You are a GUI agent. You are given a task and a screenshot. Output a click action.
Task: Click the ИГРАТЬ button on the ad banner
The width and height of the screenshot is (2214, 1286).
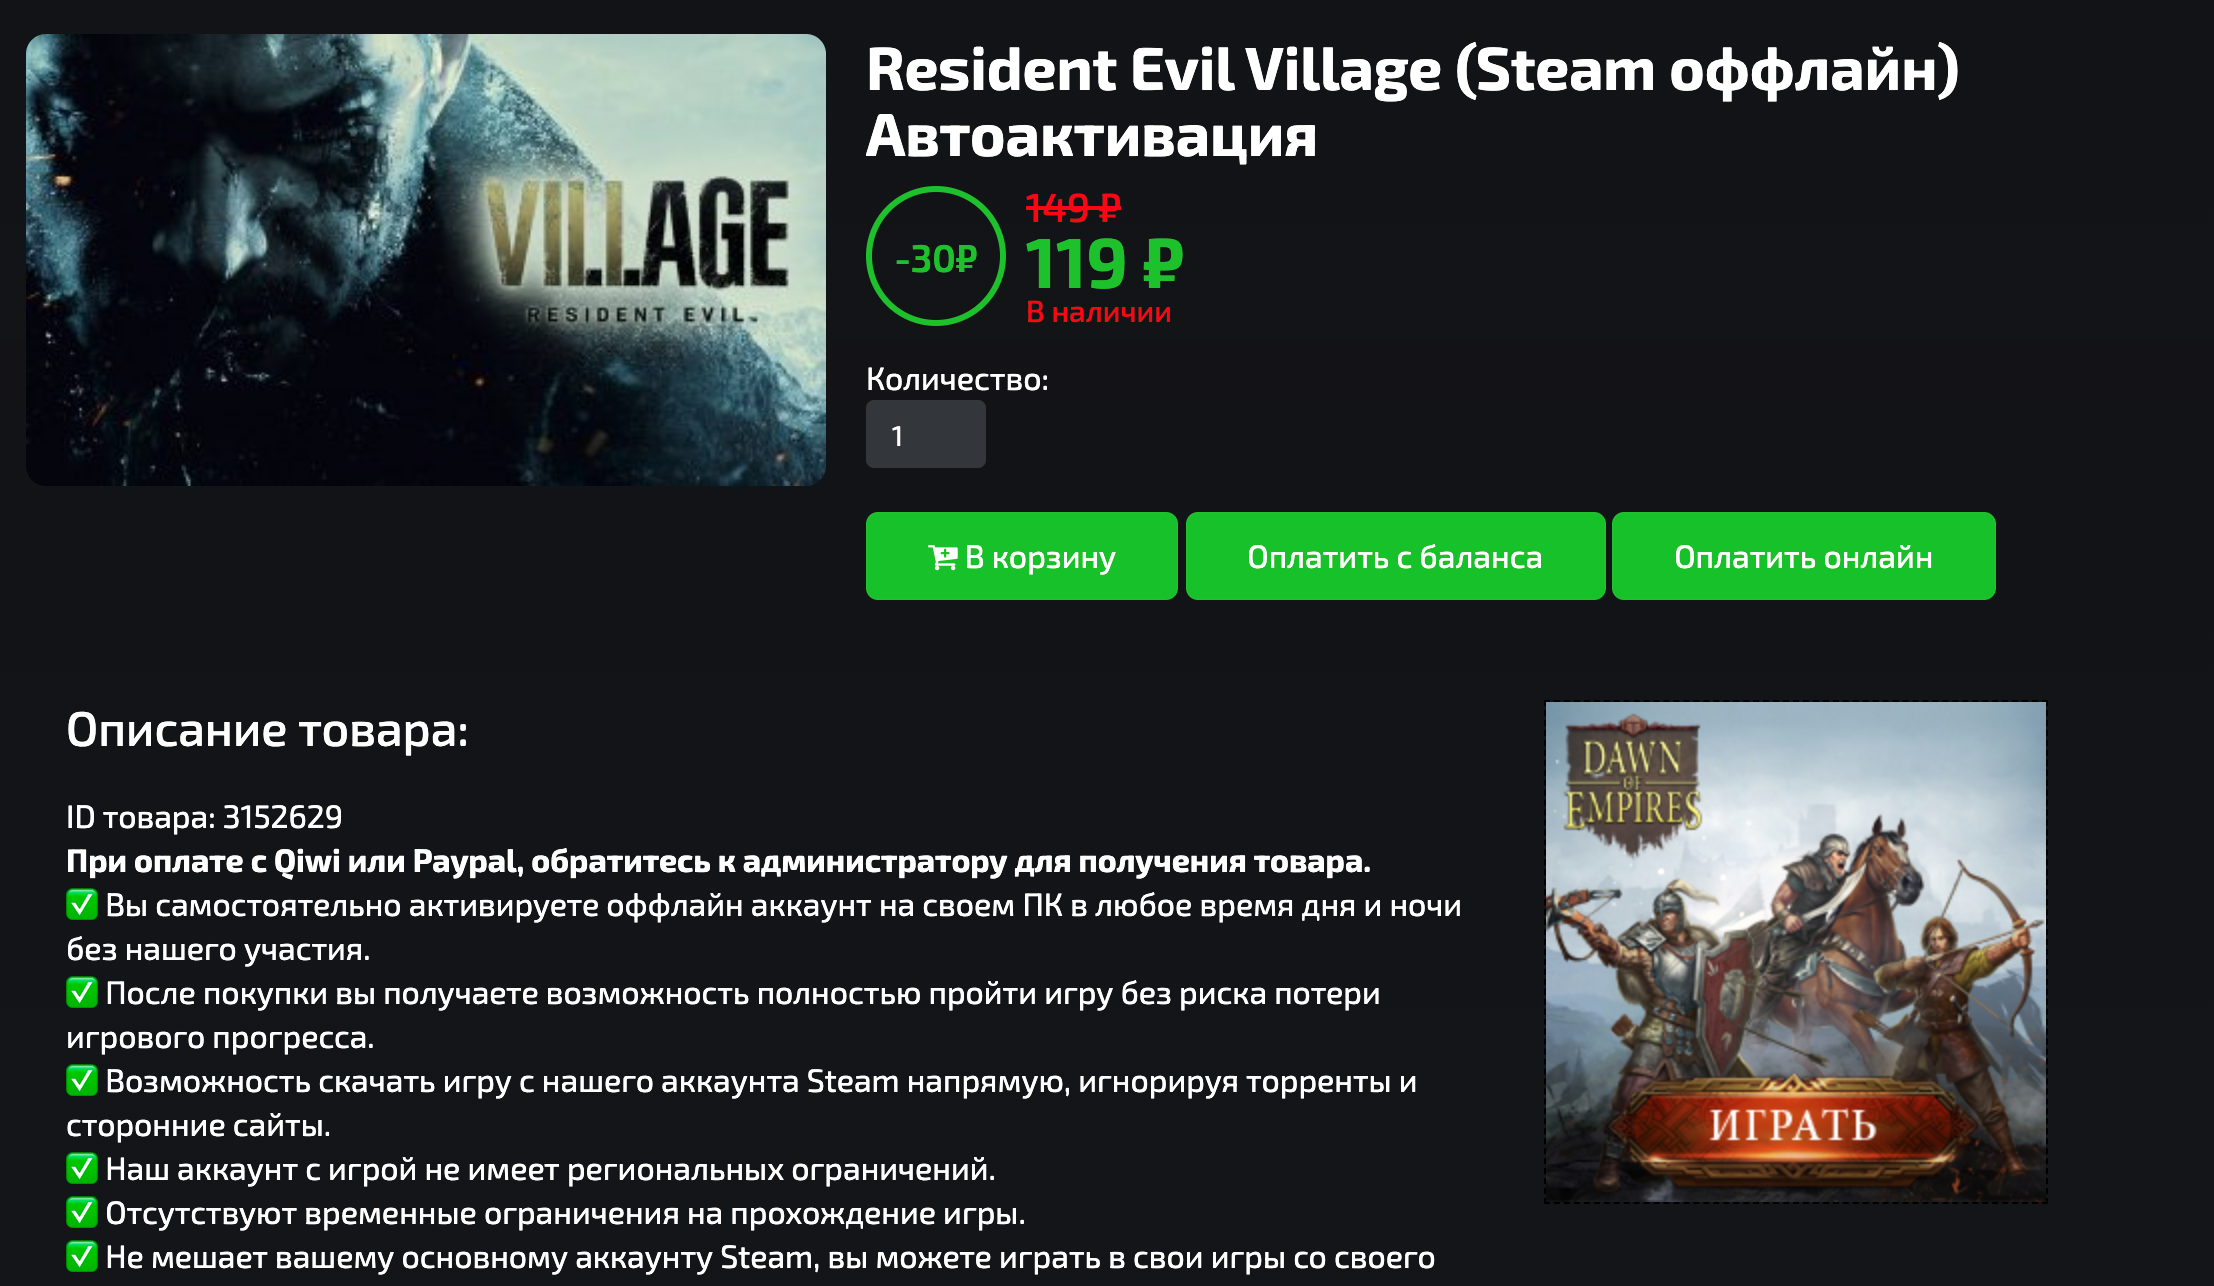tap(1794, 1125)
